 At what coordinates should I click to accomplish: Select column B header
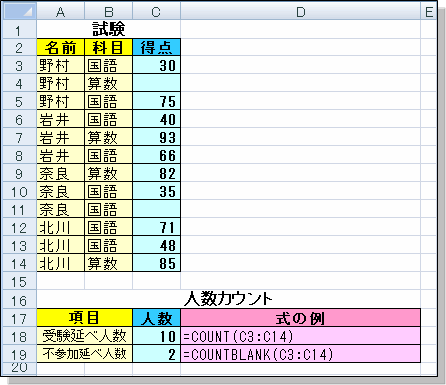(108, 12)
